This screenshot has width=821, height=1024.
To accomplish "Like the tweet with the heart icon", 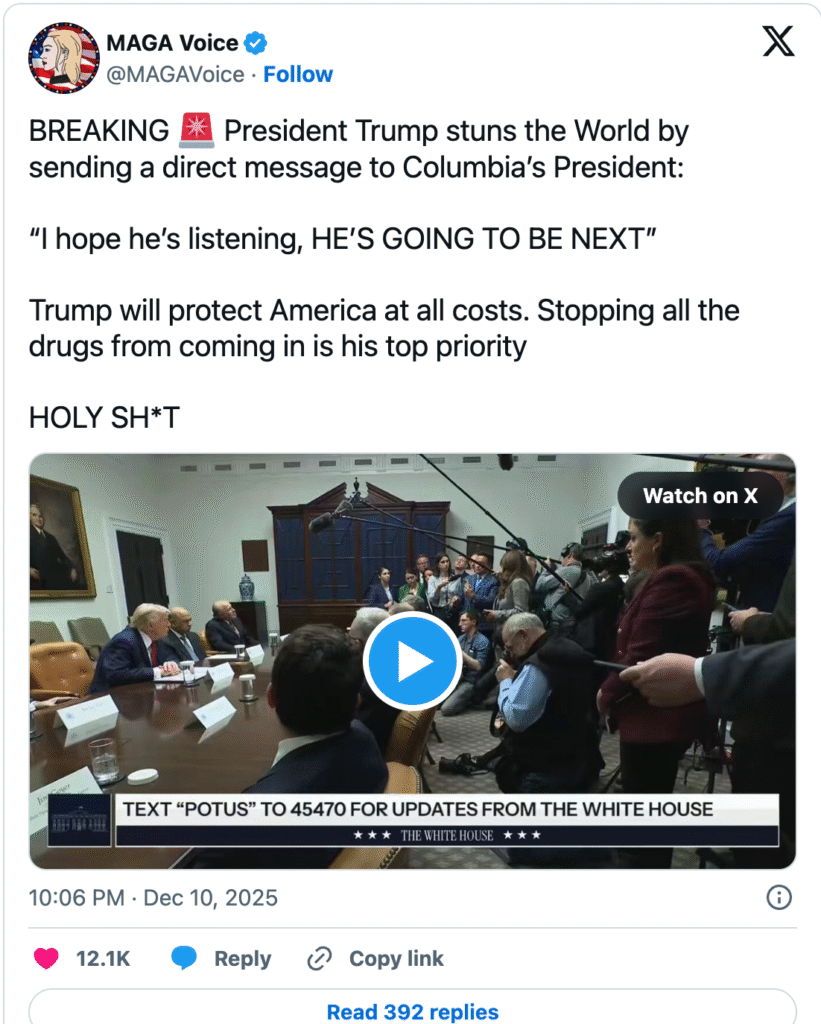I will pyautogui.click(x=46, y=959).
